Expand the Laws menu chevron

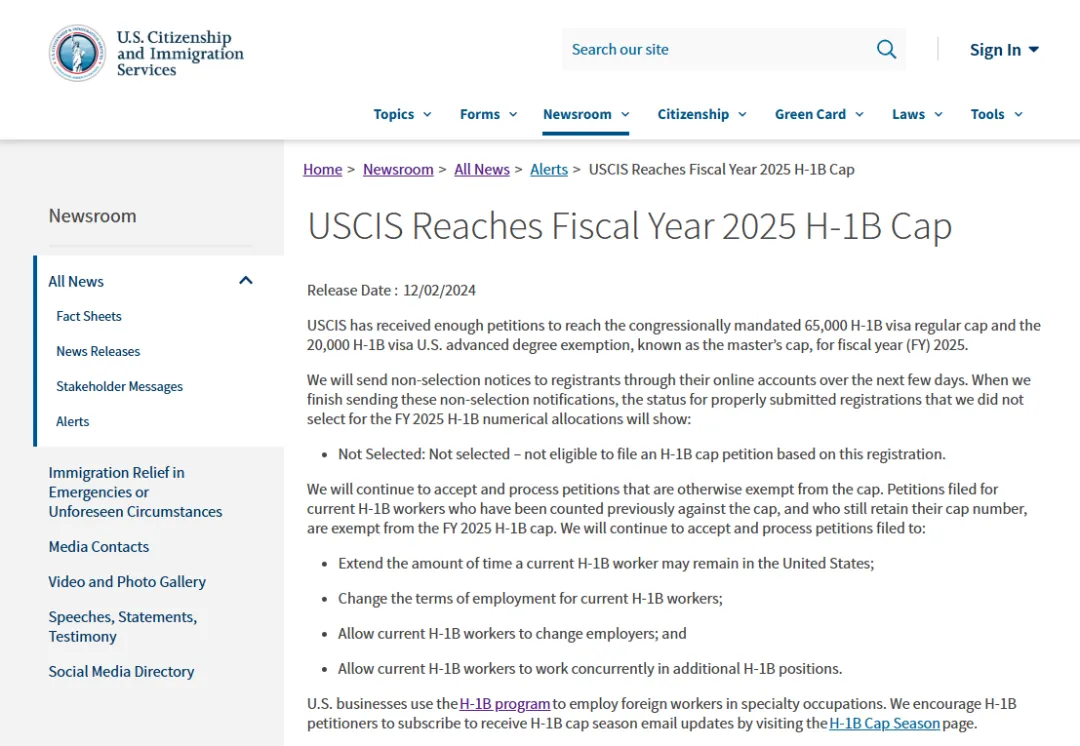click(x=938, y=114)
